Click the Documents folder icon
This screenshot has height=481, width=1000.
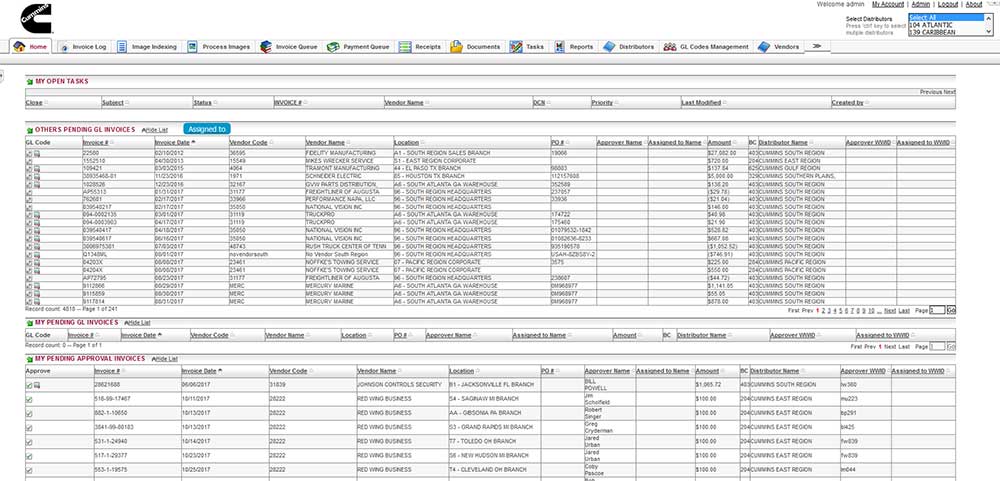pos(457,47)
